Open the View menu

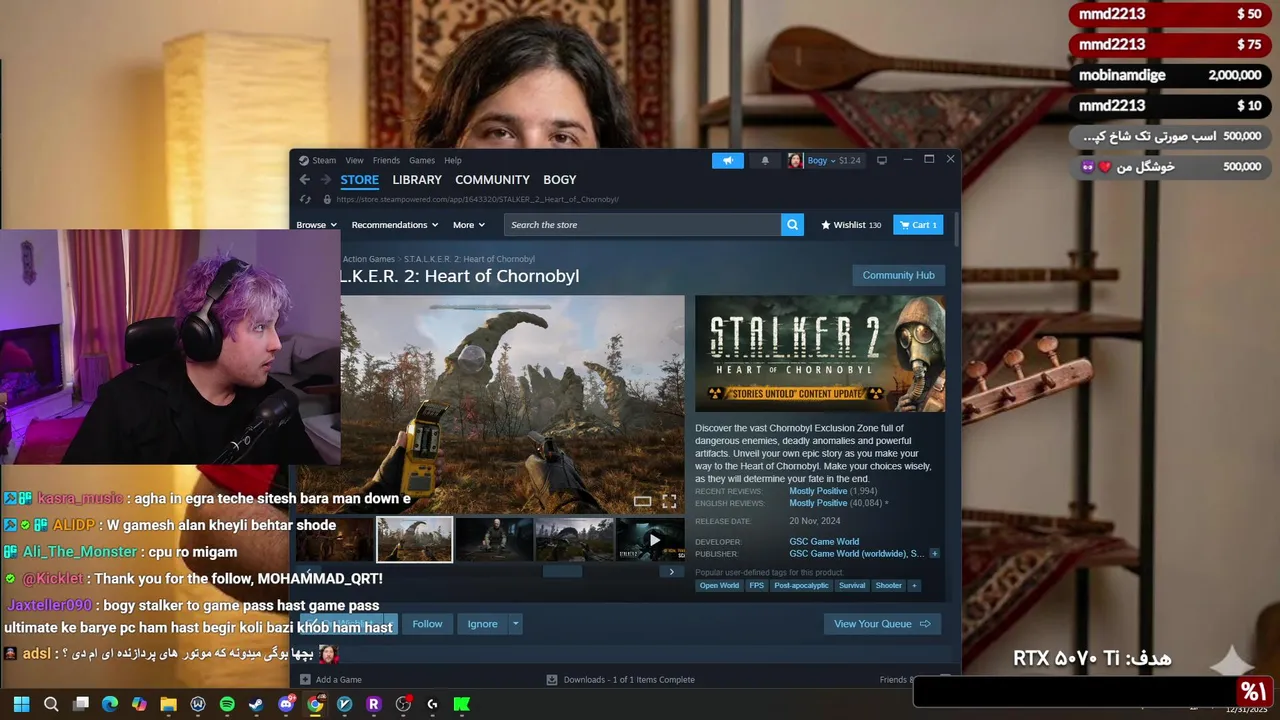[355, 160]
